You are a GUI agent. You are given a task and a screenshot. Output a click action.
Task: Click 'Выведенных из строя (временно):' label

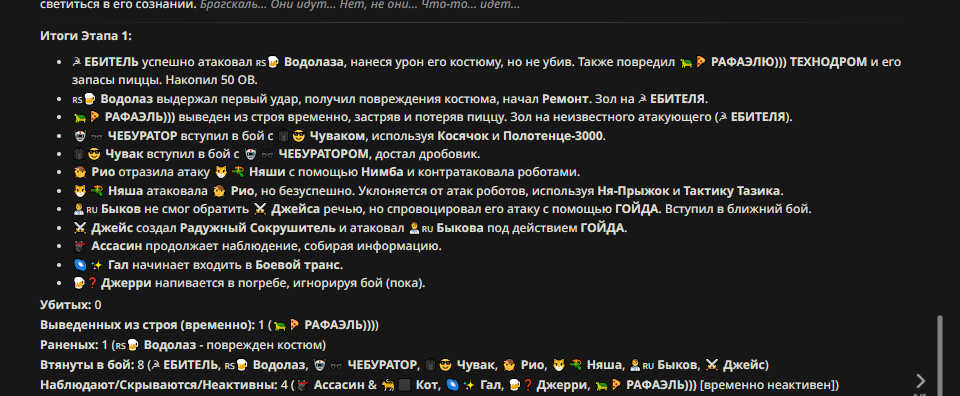coord(148,324)
